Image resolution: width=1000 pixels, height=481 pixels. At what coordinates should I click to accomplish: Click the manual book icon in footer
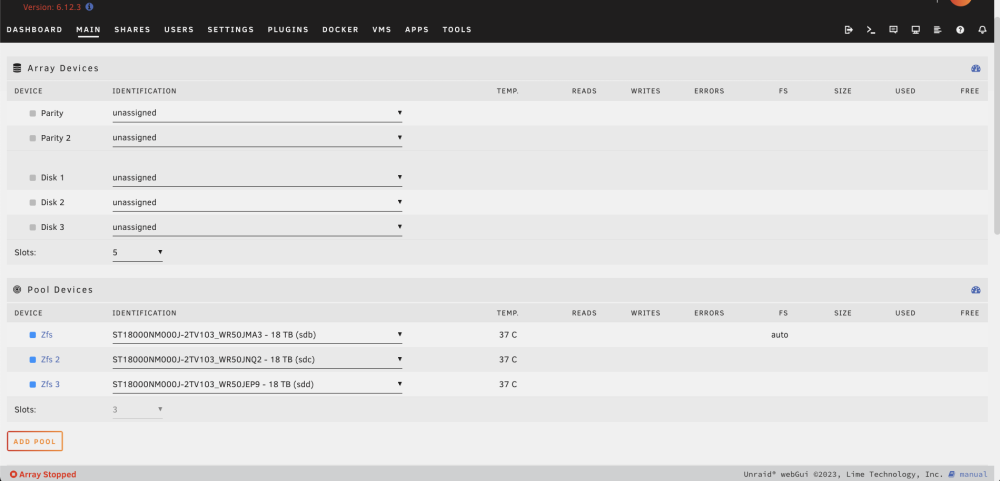click(x=952, y=475)
